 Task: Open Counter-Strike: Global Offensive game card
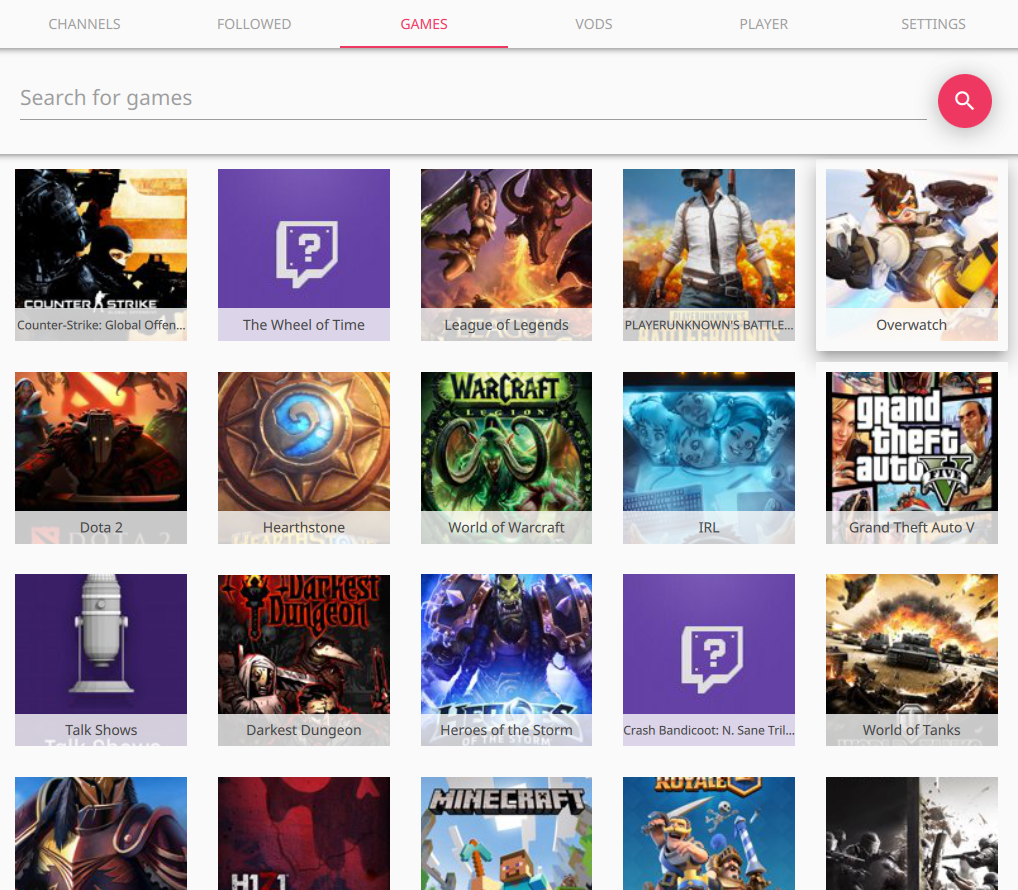coord(101,254)
